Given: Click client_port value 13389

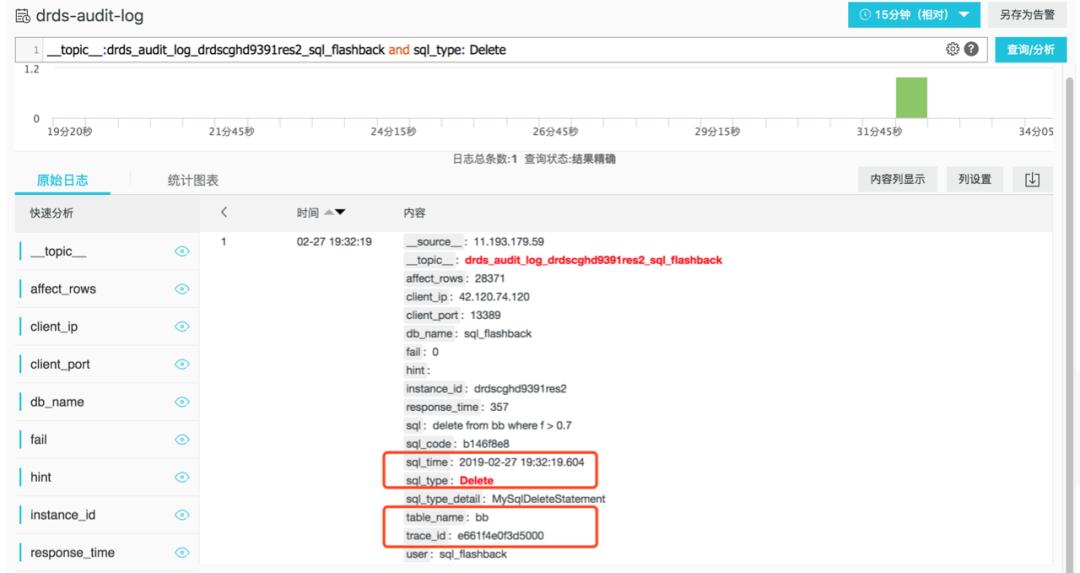Looking at the screenshot, I should coord(486,315).
